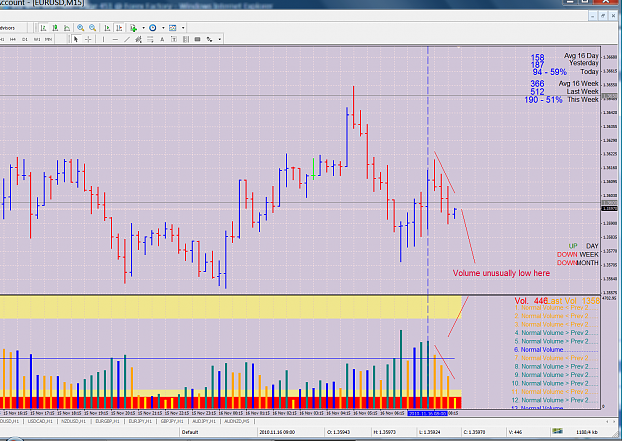Click the 'O: 1.35943' status bar field
Screen dimensions: 625x441
[x=336, y=432]
